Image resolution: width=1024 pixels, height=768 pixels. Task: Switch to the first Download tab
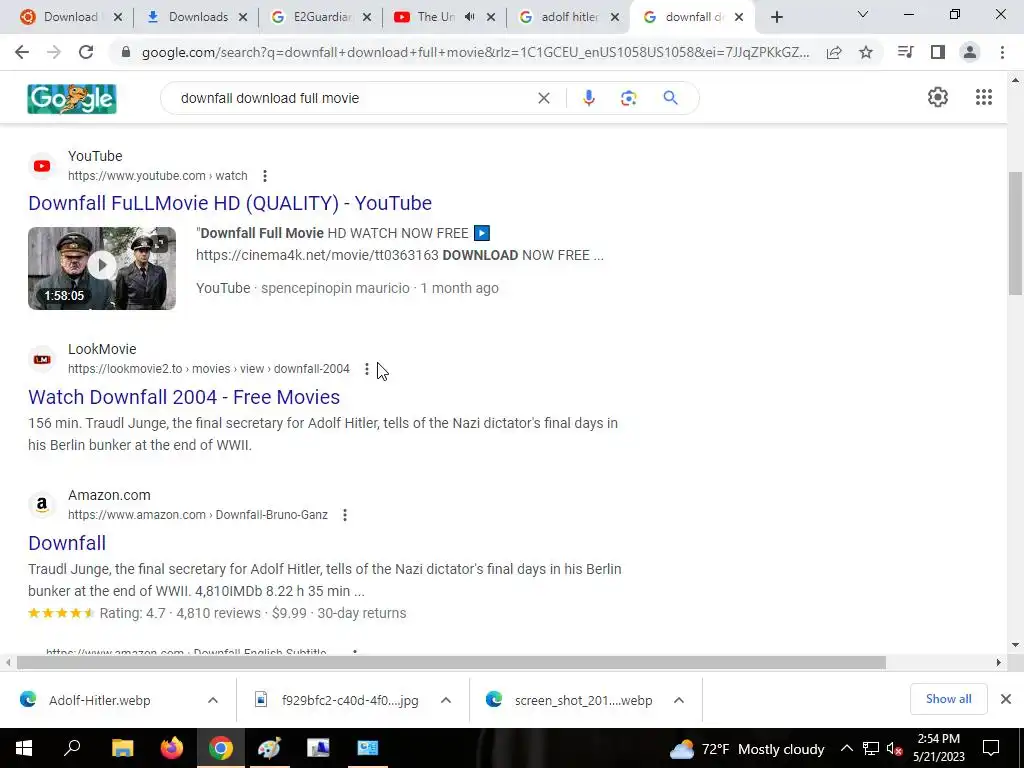pyautogui.click(x=70, y=17)
